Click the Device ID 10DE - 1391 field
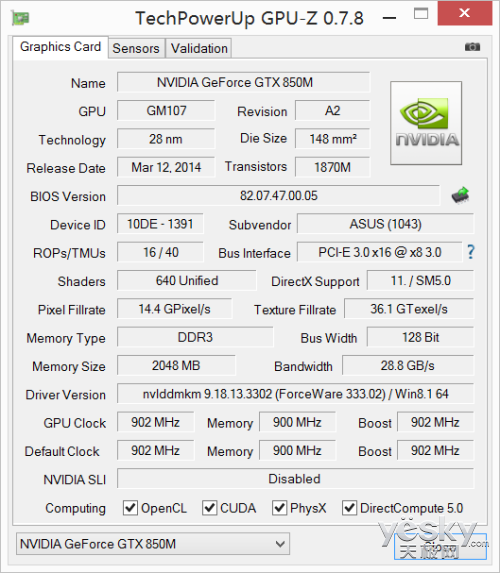The height and width of the screenshot is (573, 500). (160, 224)
